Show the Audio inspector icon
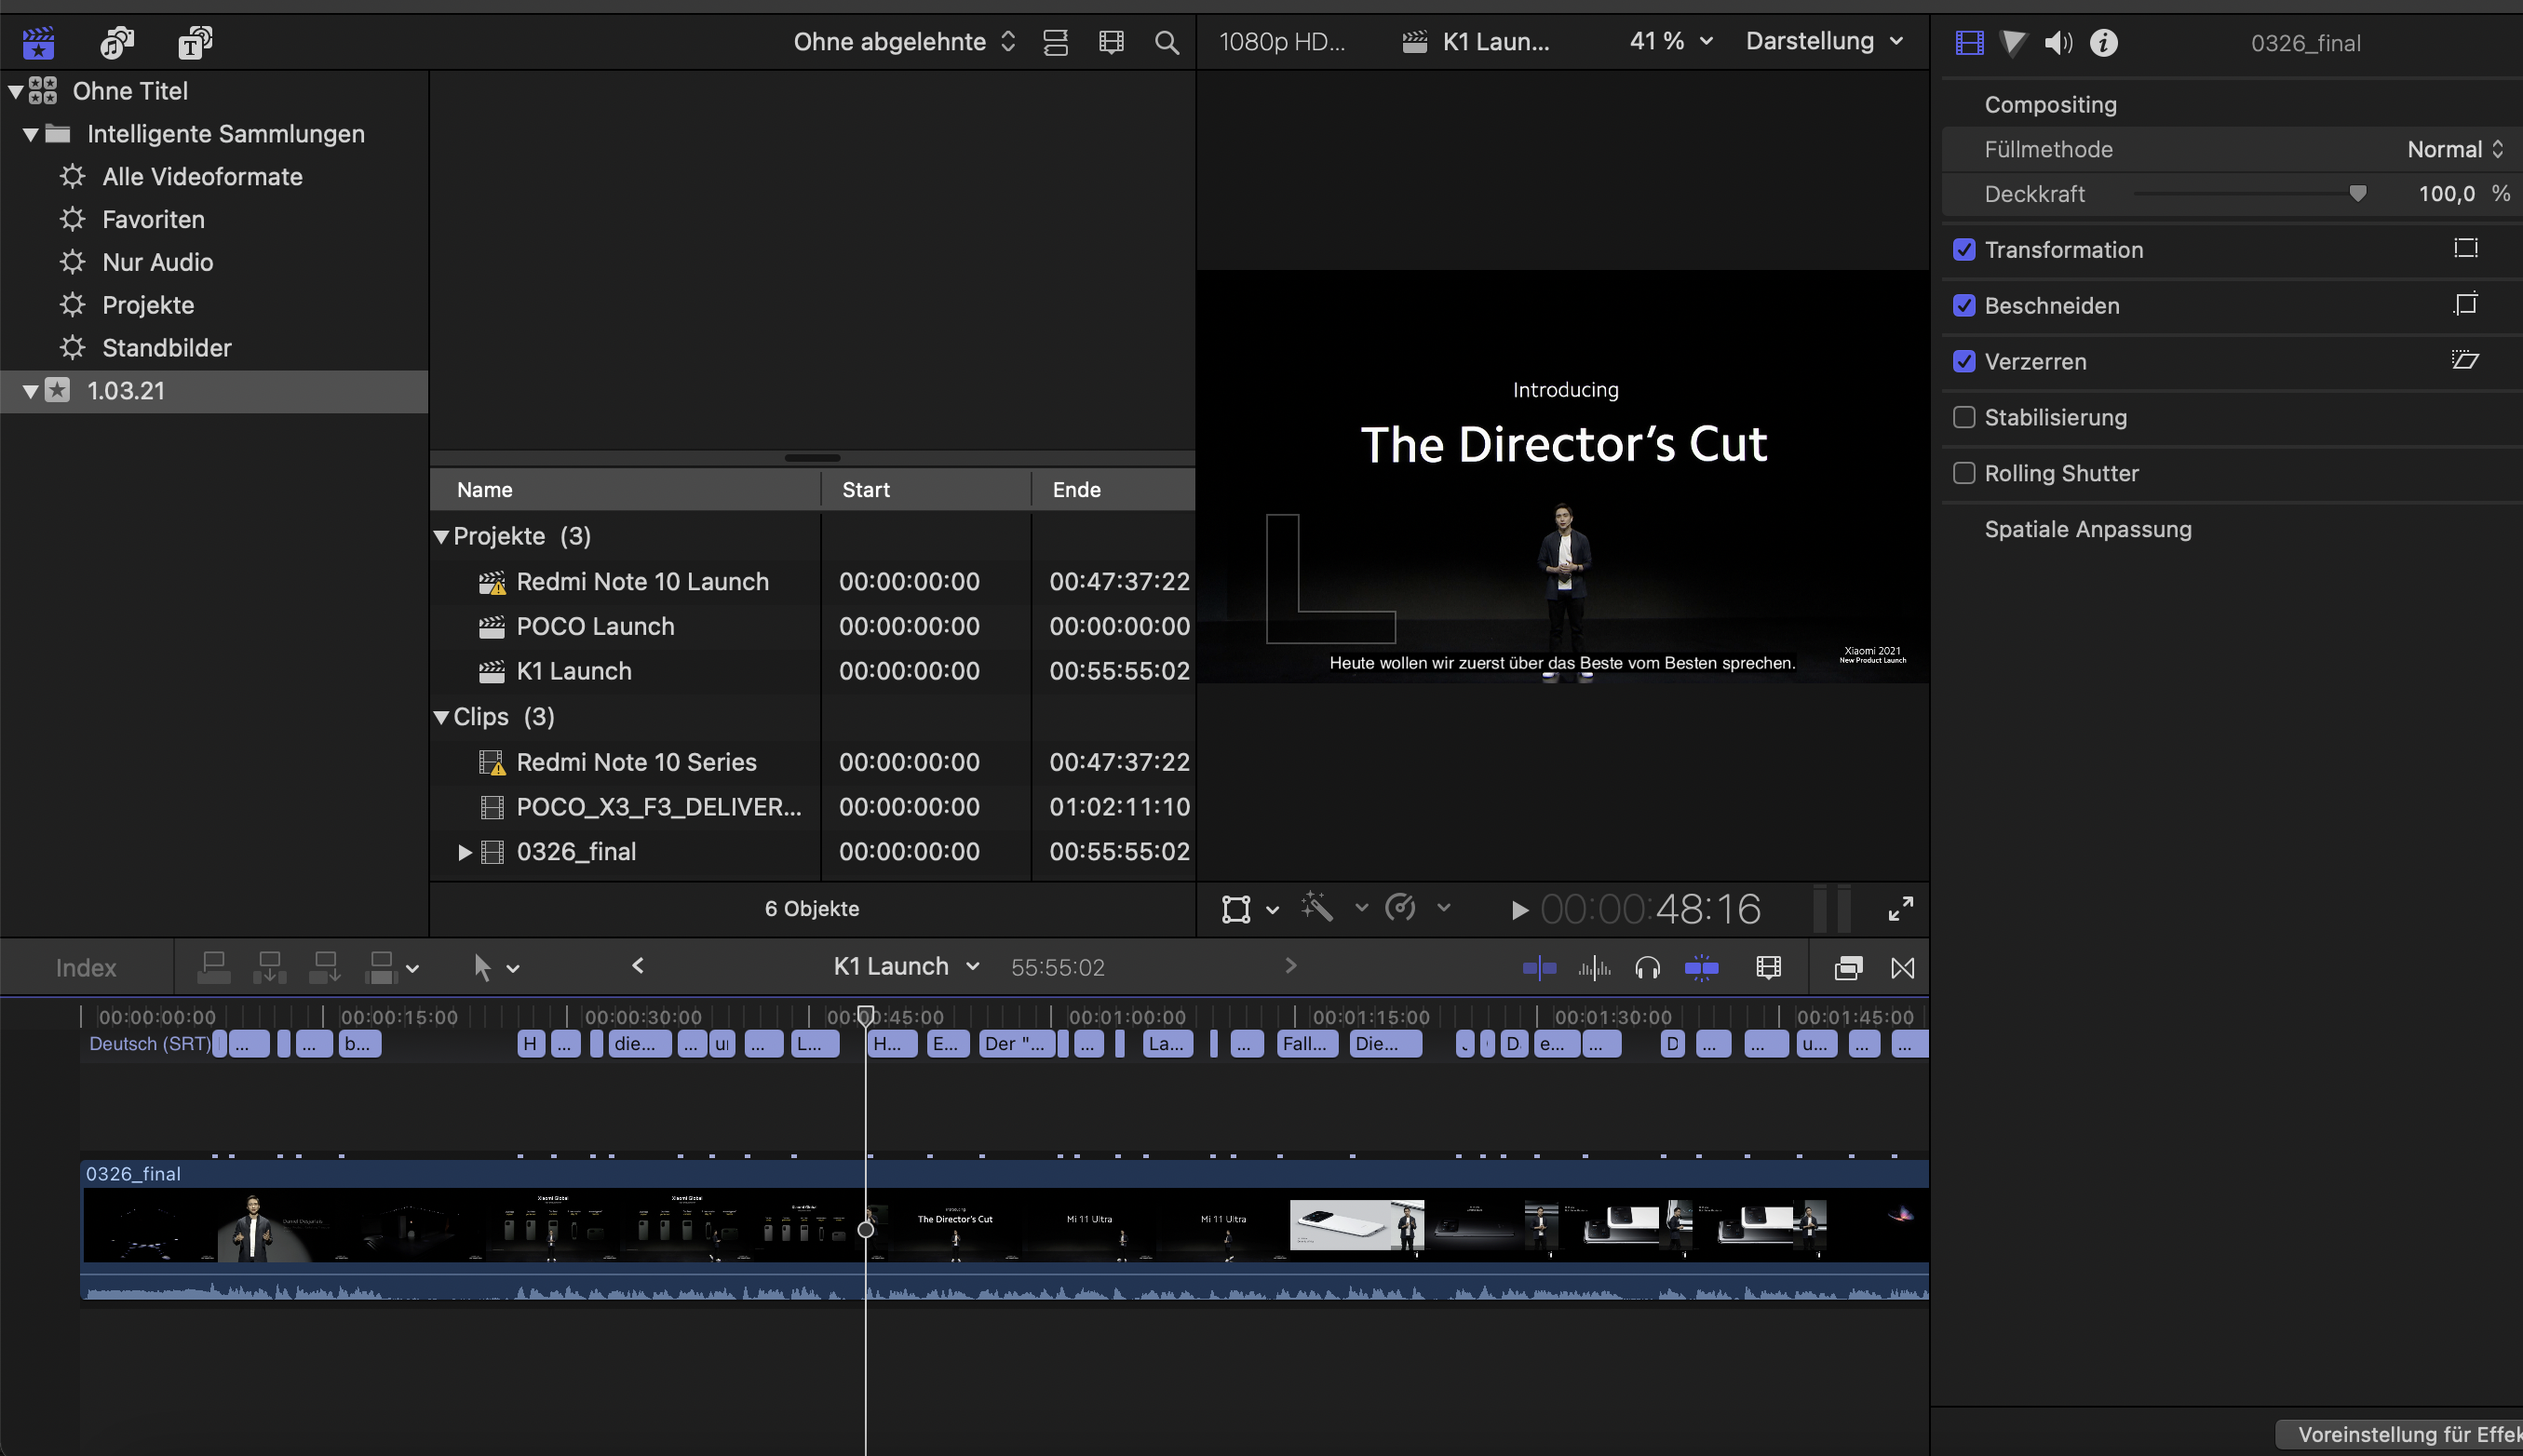Viewport: 2523px width, 1456px height. (2058, 43)
